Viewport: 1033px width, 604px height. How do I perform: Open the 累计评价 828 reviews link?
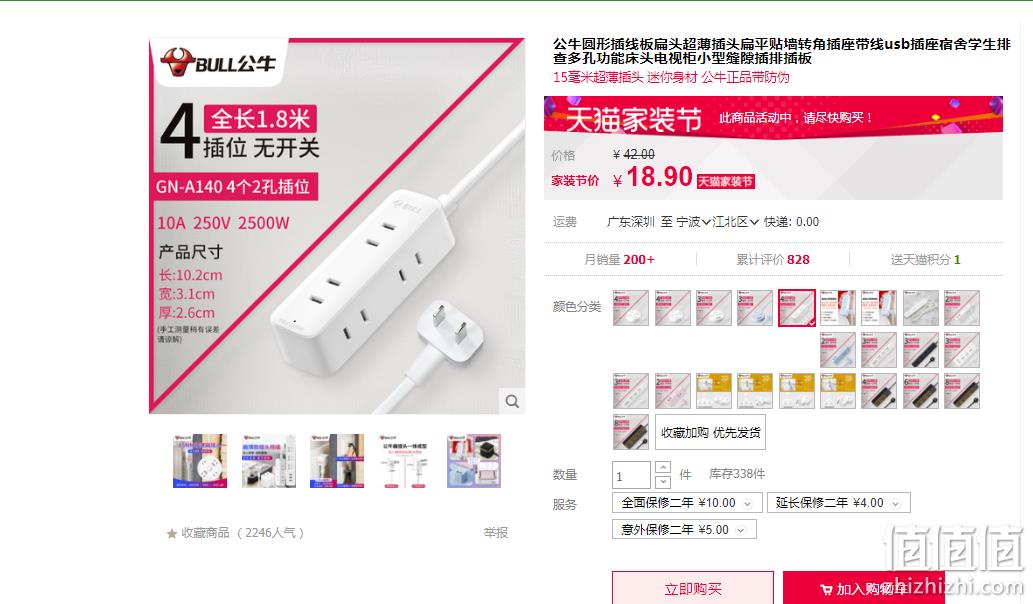coord(773,260)
